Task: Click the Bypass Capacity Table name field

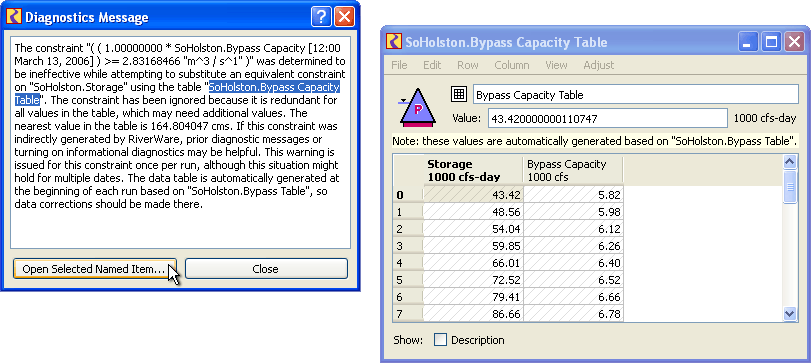Action: pos(636,95)
